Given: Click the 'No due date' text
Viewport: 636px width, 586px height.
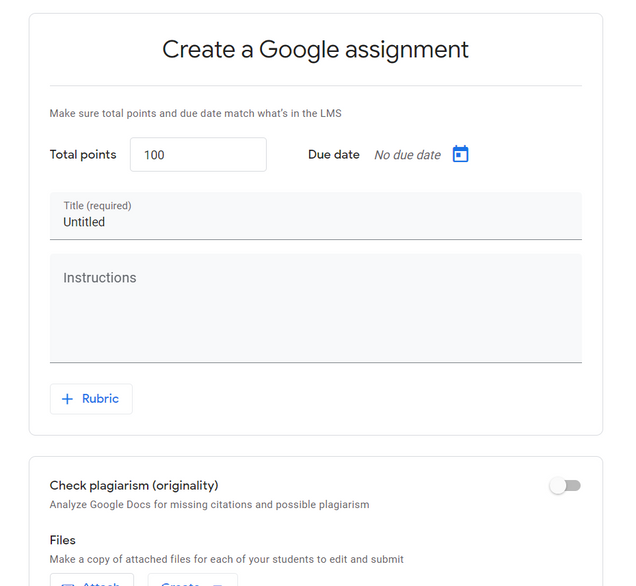Looking at the screenshot, I should (407, 155).
